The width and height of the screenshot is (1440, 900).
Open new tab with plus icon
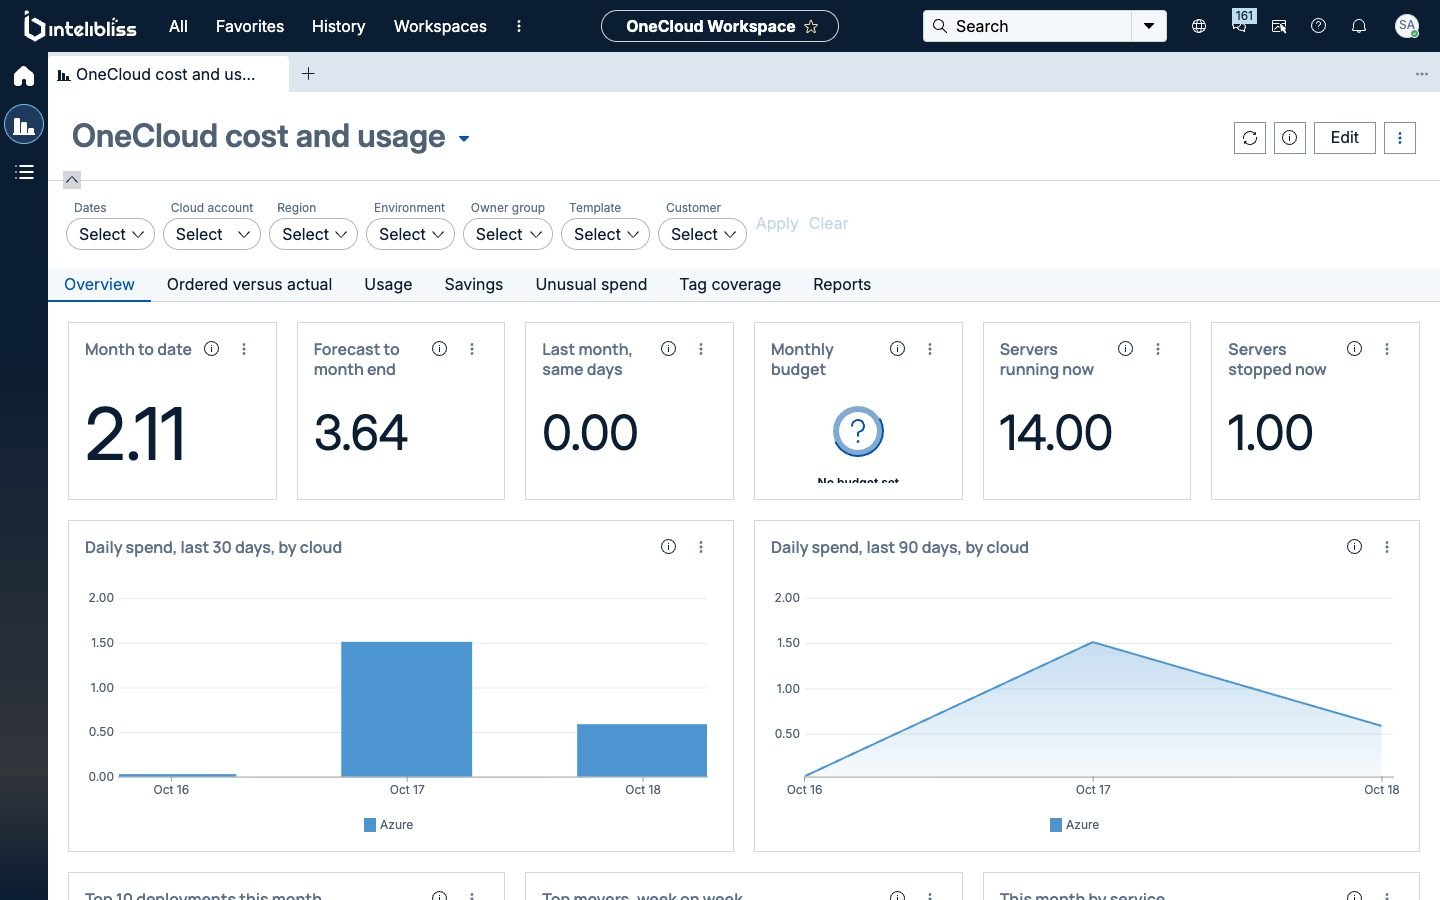(x=308, y=74)
